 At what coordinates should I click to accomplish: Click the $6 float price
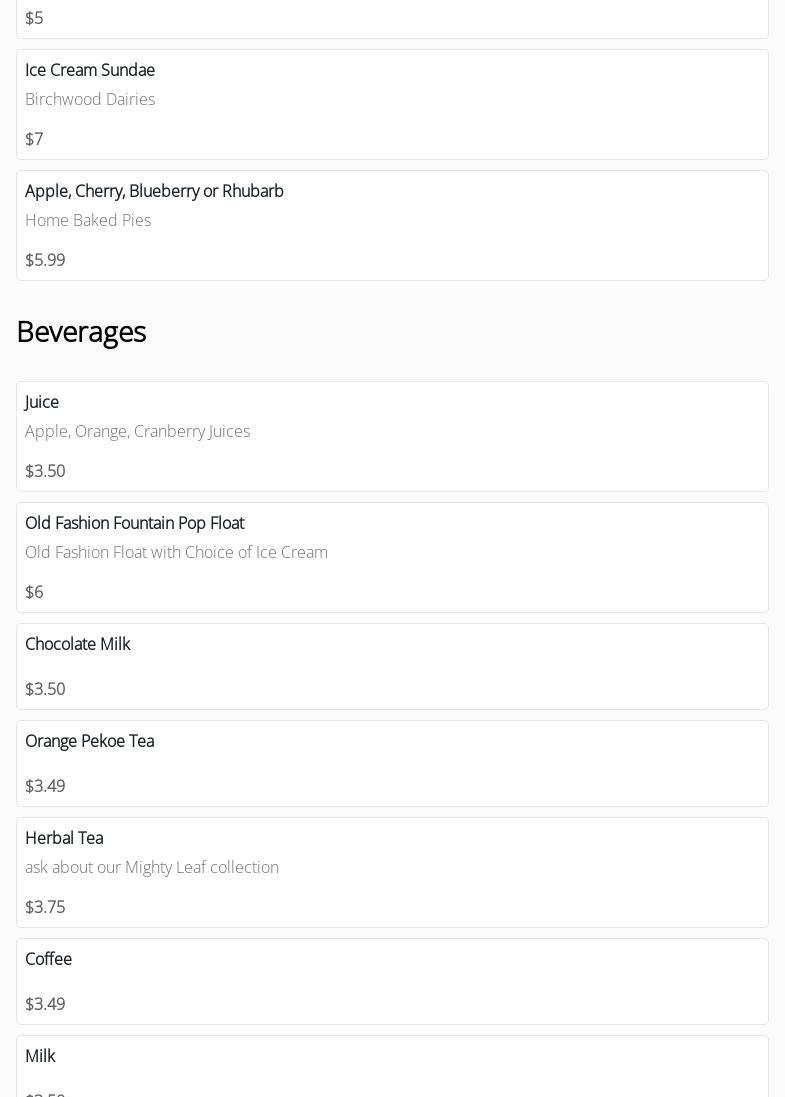(34, 592)
